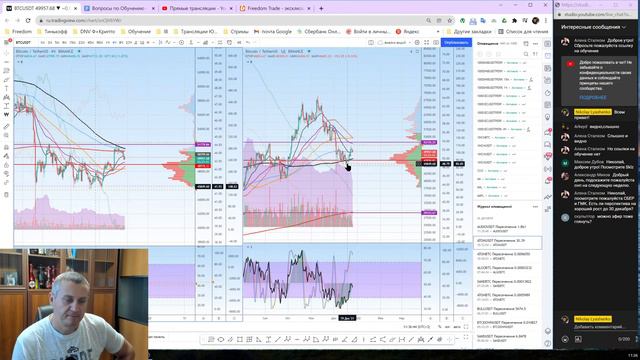Open the browser extensions puzzle icon

click(x=514, y=20)
